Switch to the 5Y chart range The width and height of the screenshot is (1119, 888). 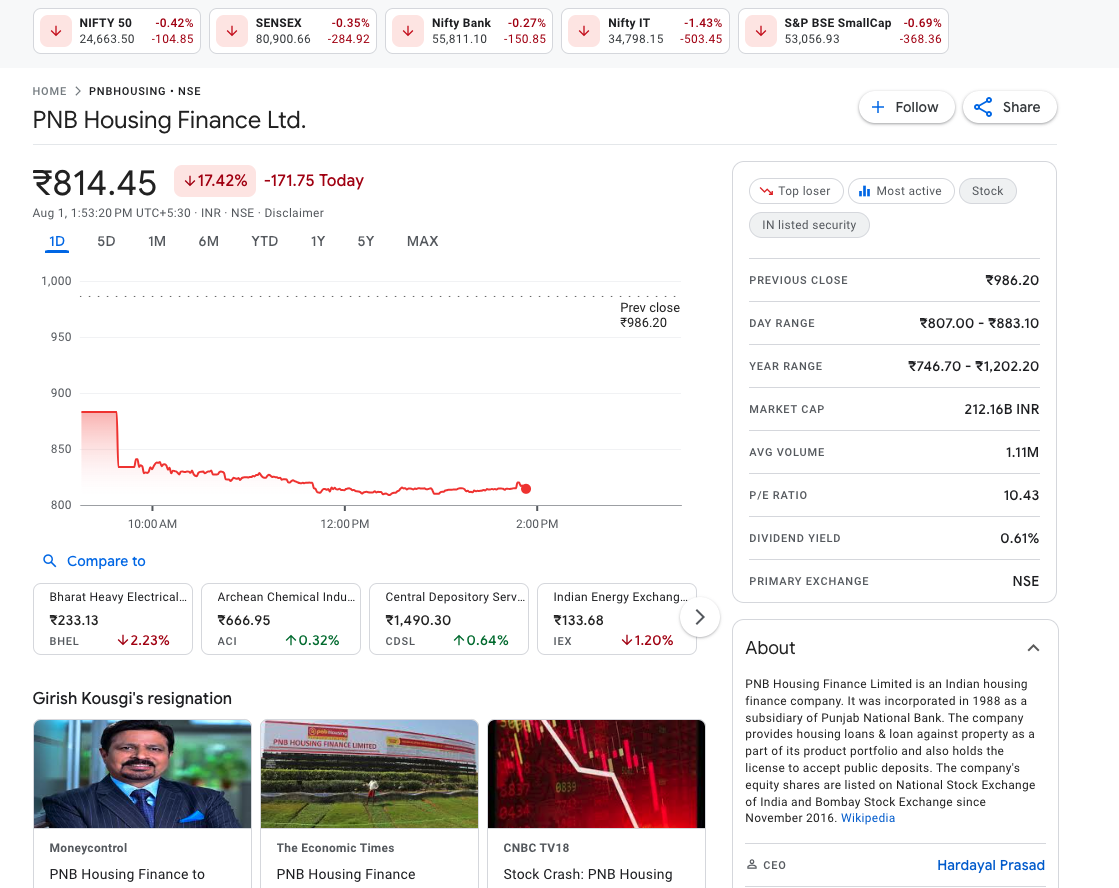coord(365,241)
